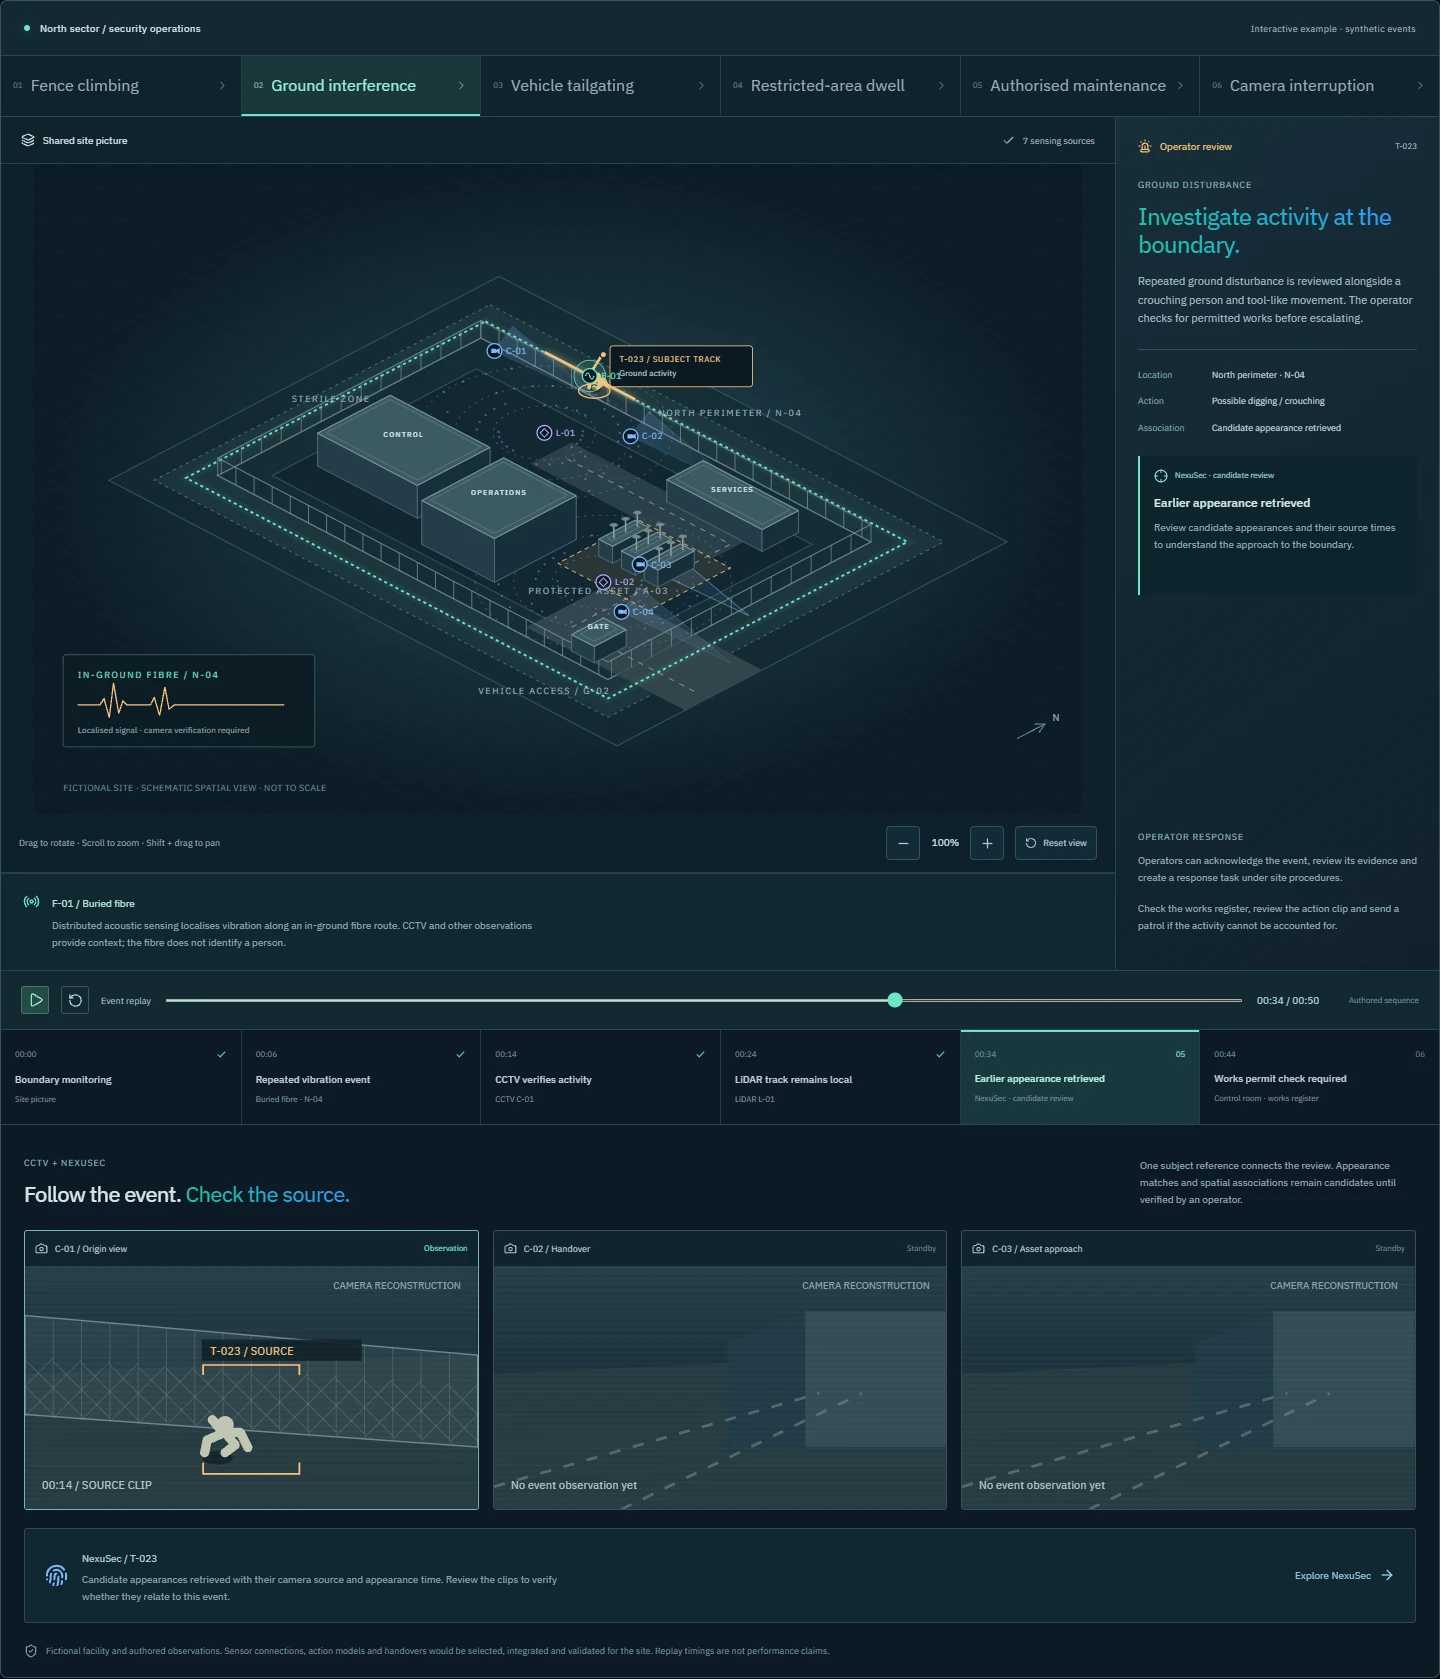Jump to LiDAR track remains local step

point(840,1077)
